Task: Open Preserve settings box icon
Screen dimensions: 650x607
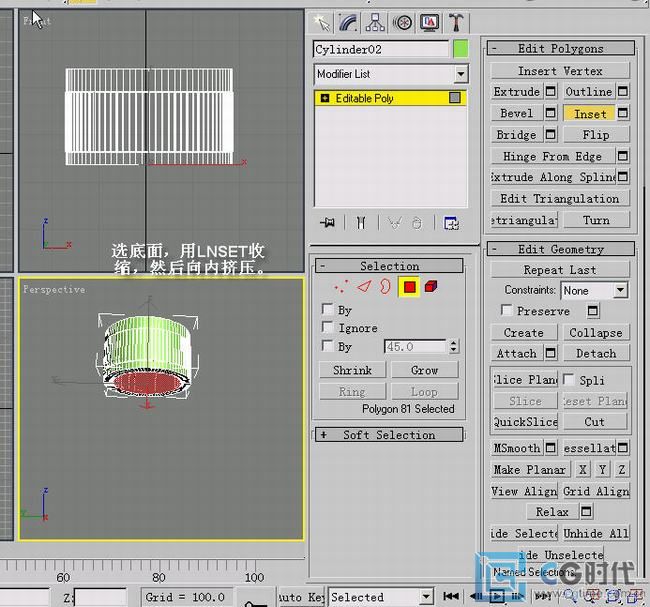Action: pos(593,311)
